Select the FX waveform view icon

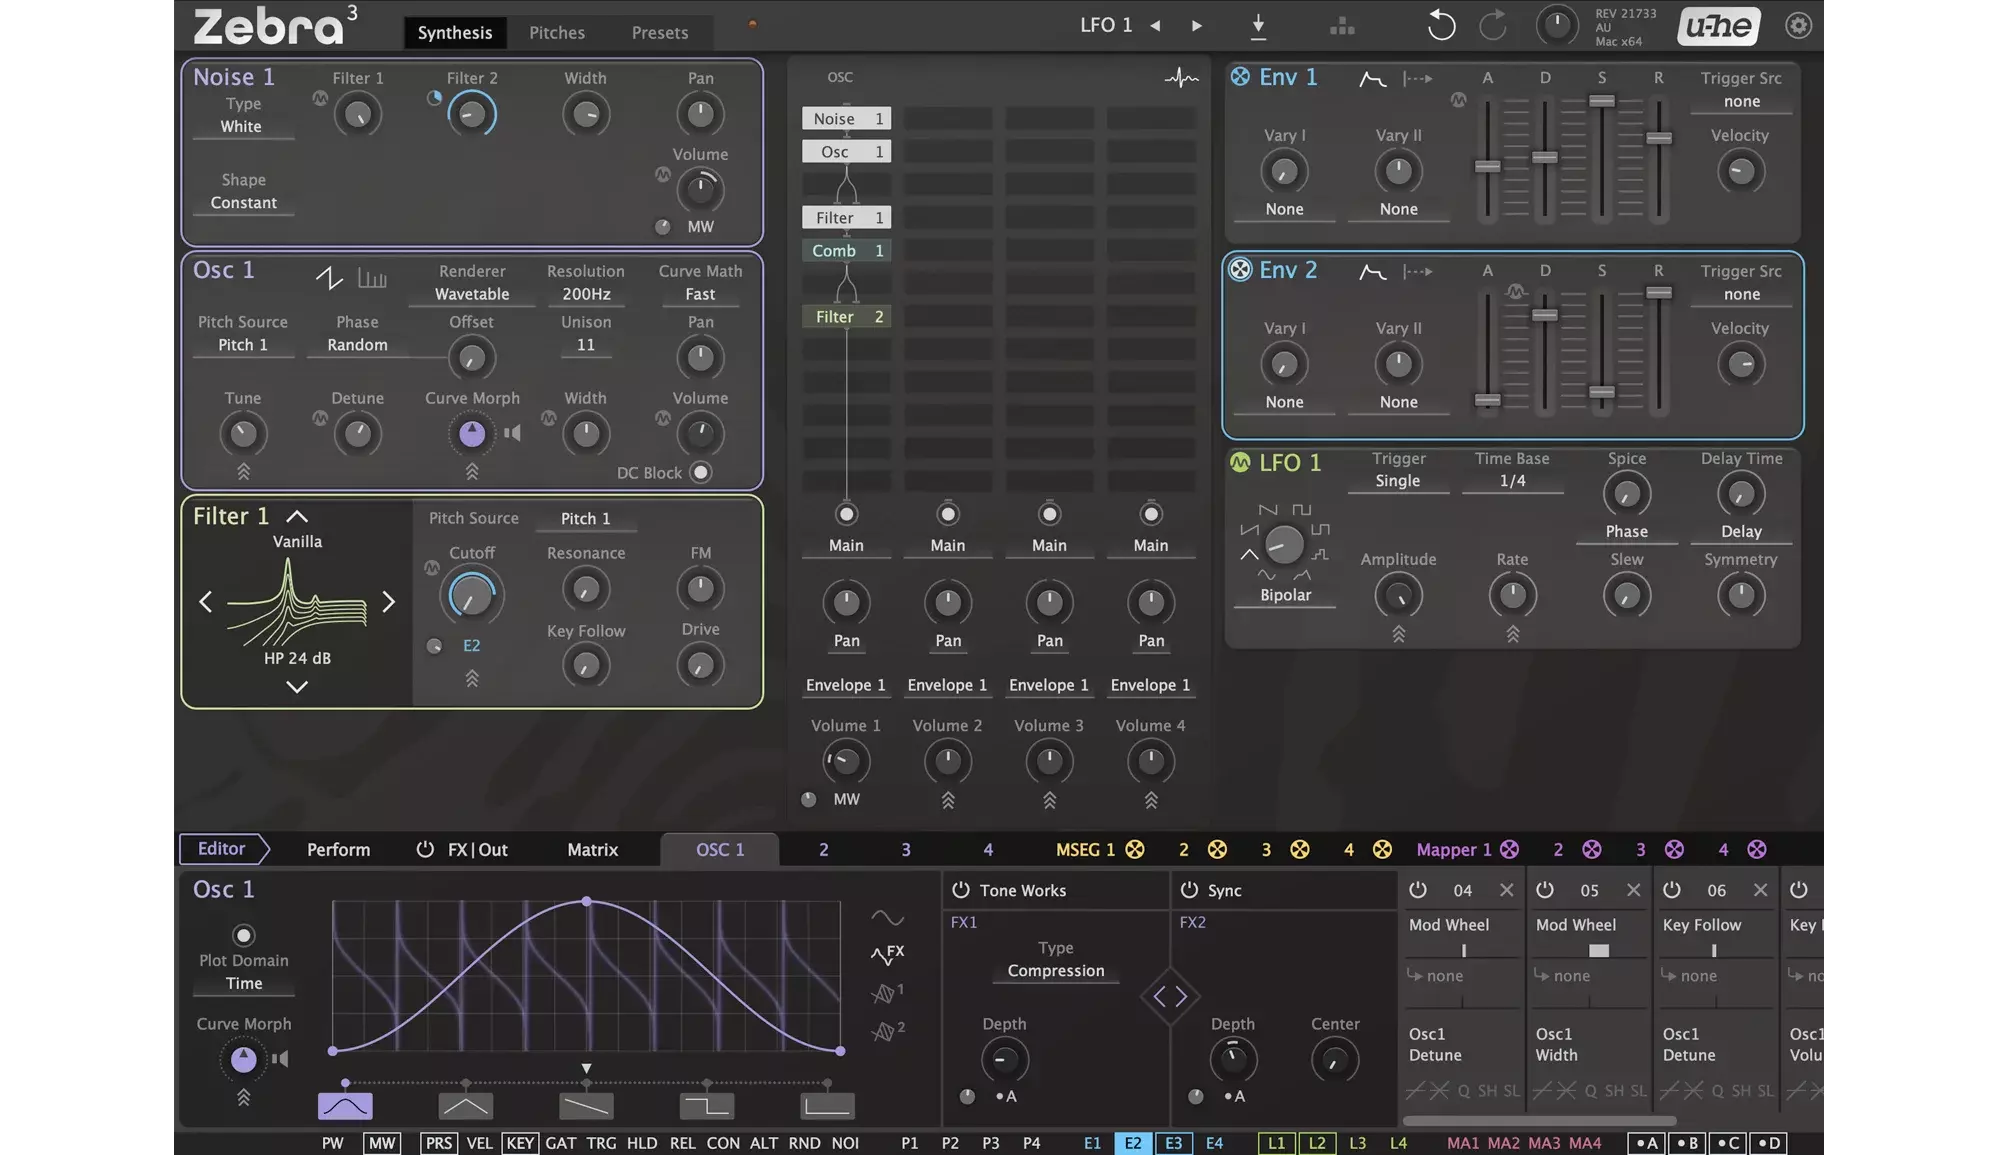coord(887,954)
